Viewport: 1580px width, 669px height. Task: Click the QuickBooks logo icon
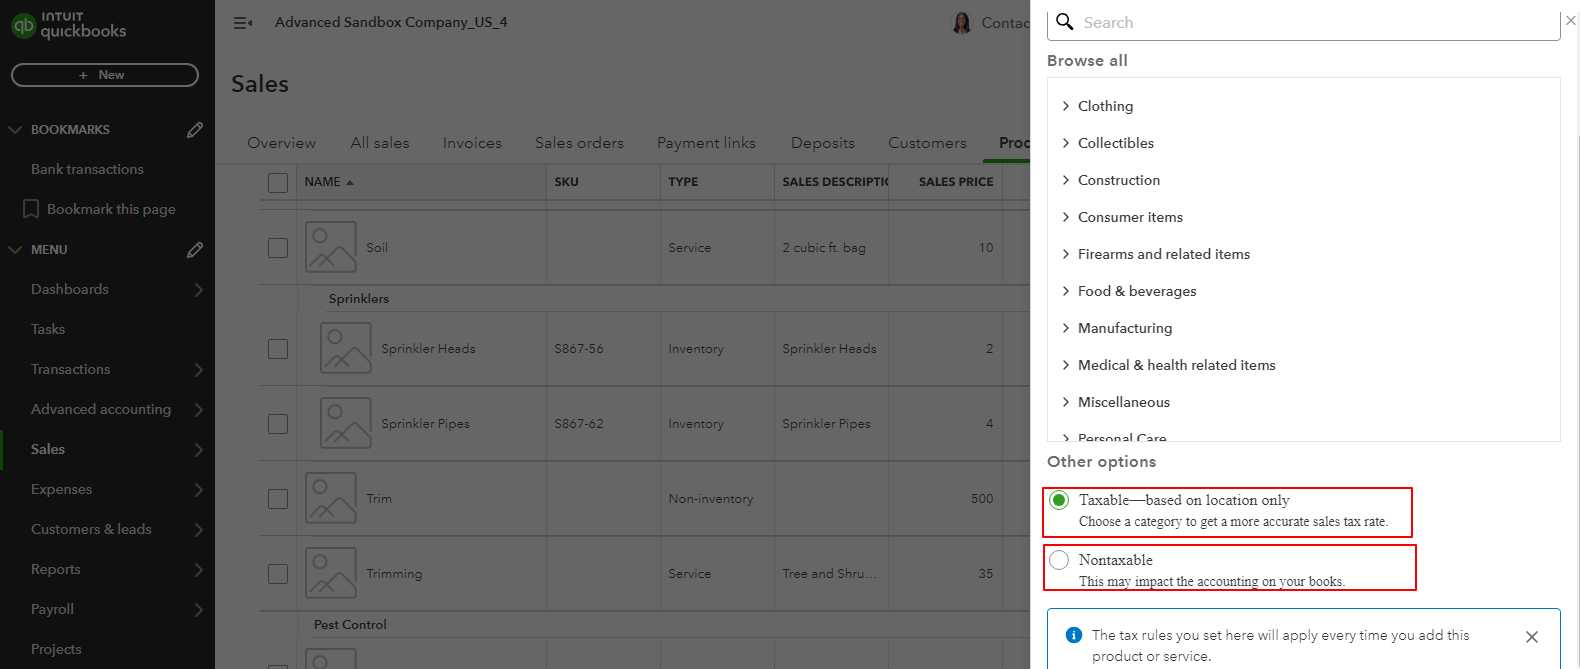pyautogui.click(x=23, y=25)
